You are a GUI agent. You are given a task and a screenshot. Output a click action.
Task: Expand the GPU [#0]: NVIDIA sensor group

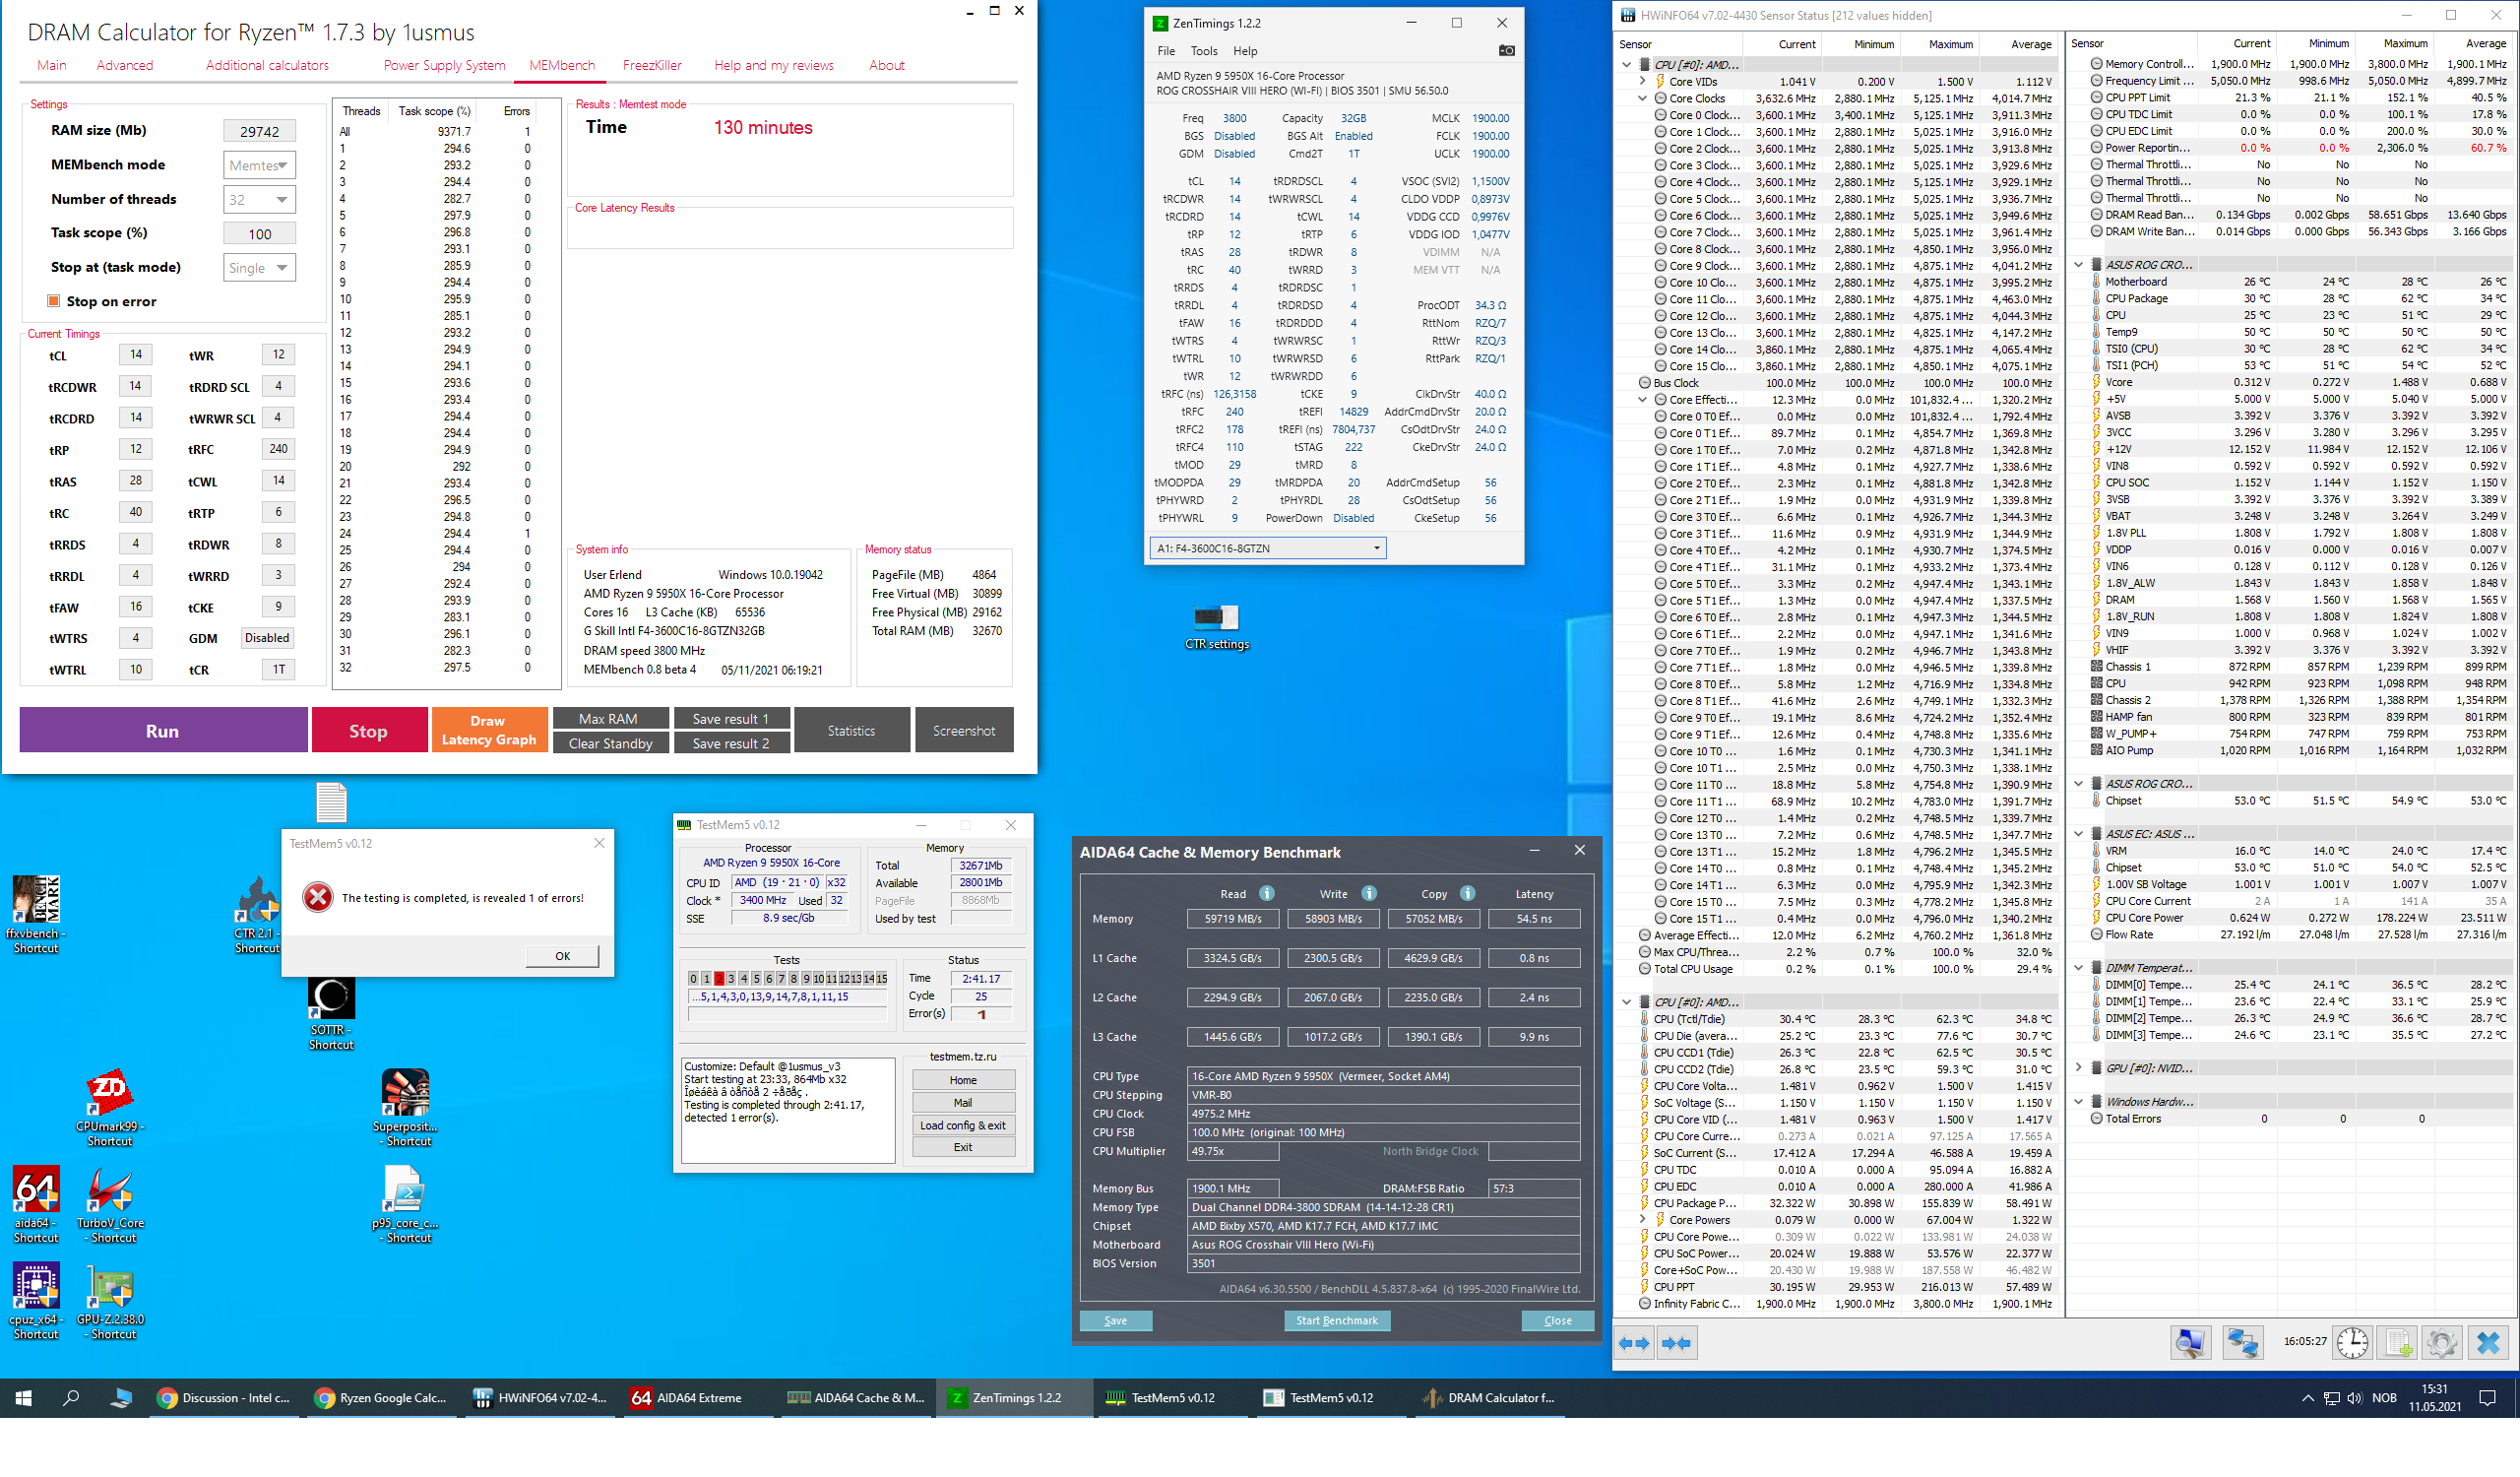click(x=2079, y=1068)
